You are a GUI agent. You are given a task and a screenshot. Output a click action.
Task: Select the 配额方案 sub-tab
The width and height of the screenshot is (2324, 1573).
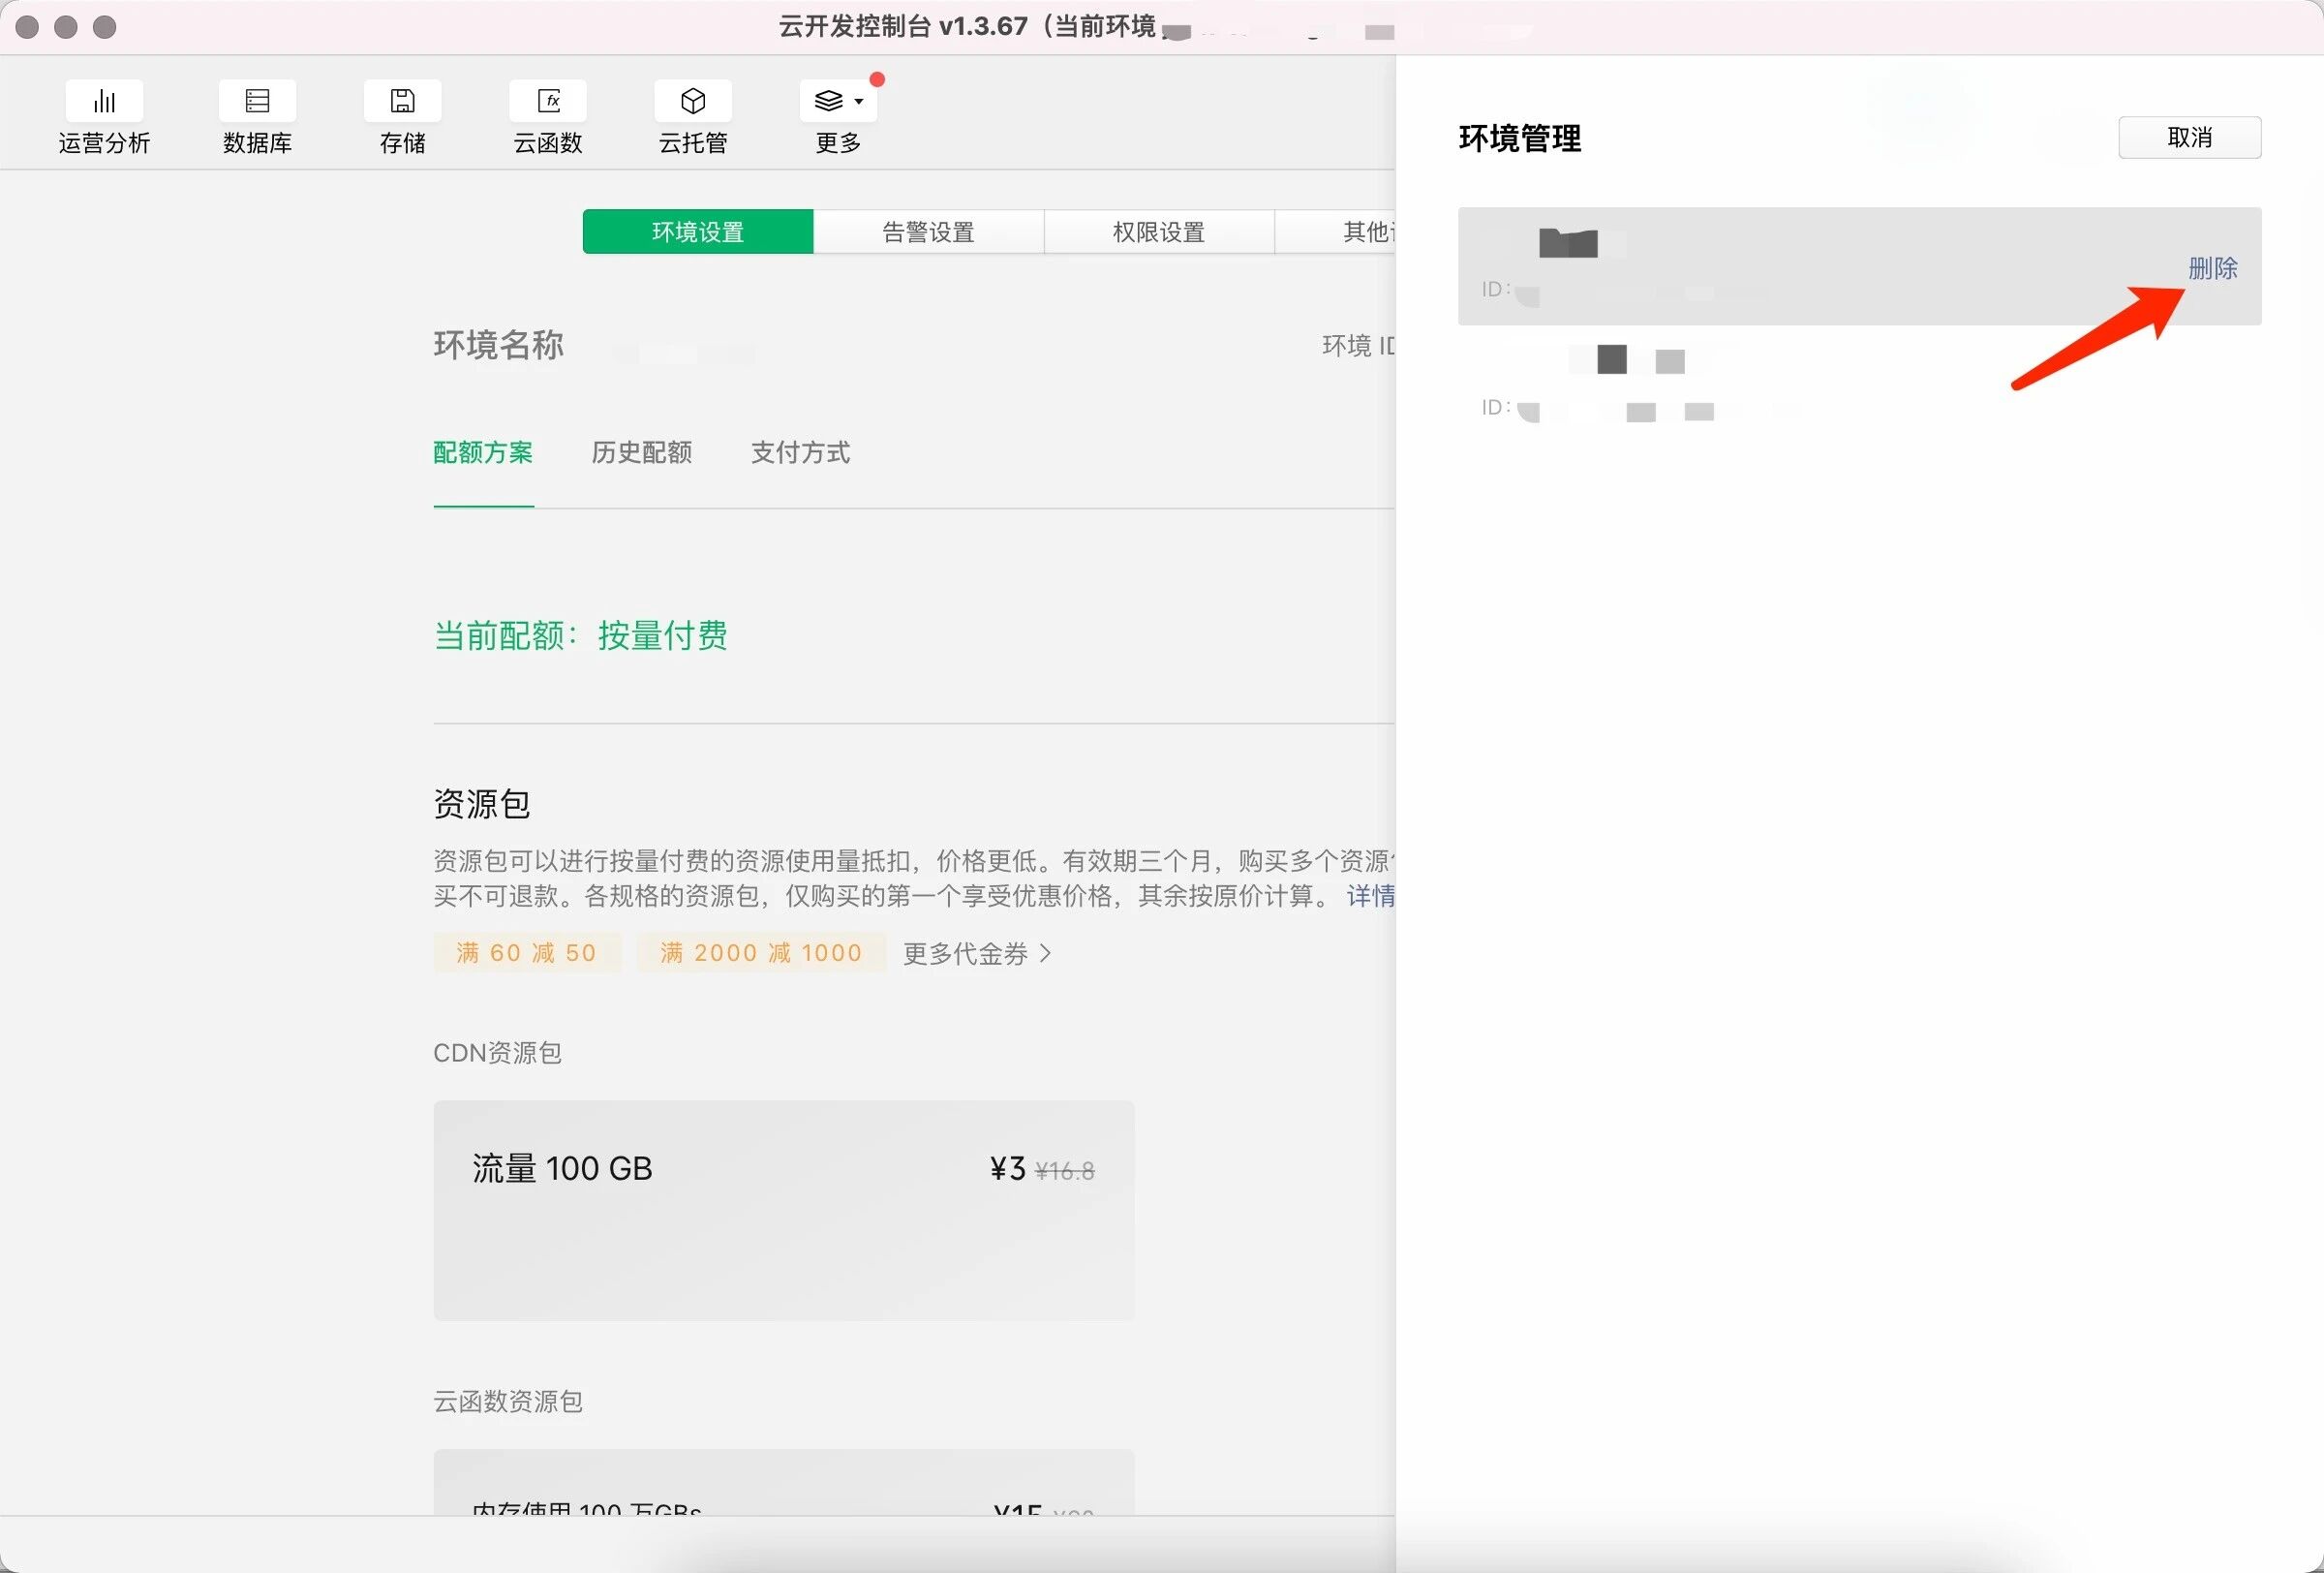(x=483, y=453)
